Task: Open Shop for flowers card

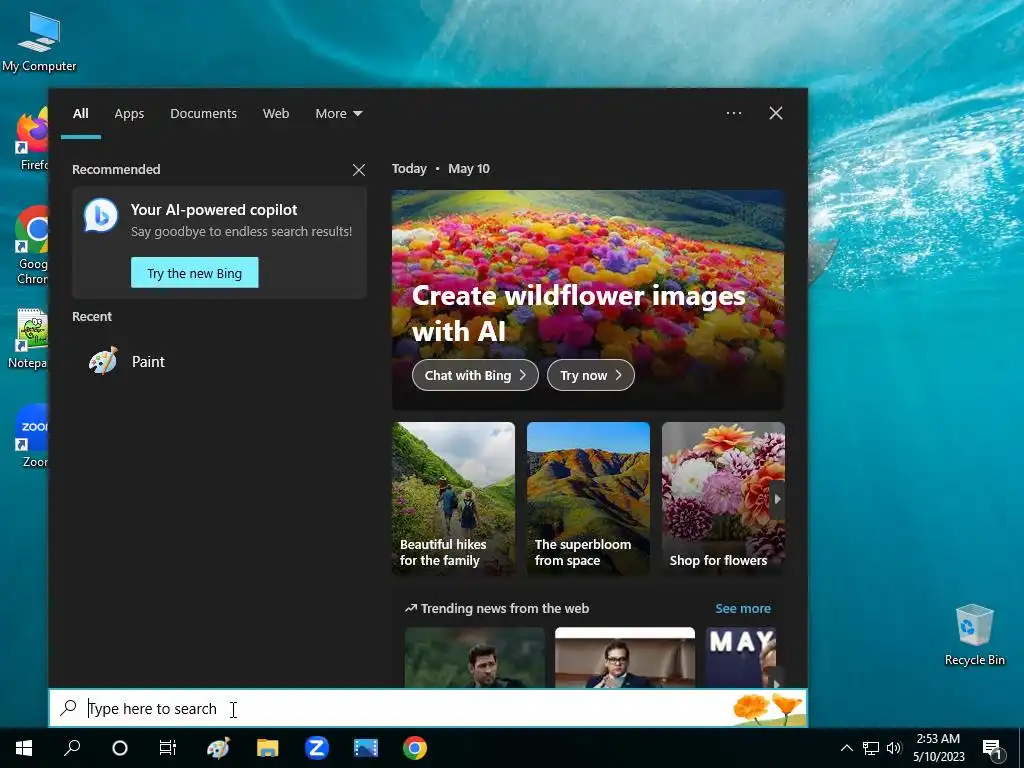Action: (x=723, y=498)
